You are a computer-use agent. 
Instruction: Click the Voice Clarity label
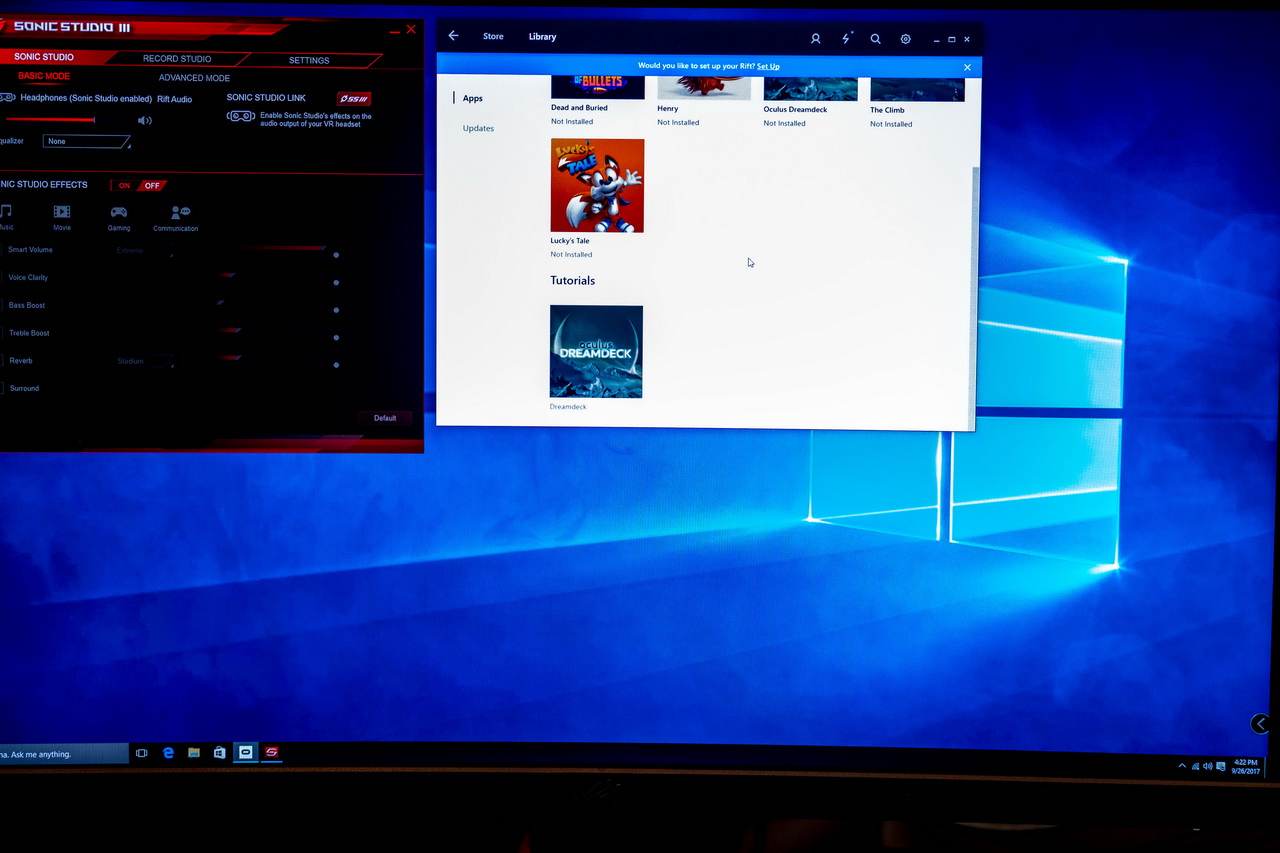coord(28,277)
